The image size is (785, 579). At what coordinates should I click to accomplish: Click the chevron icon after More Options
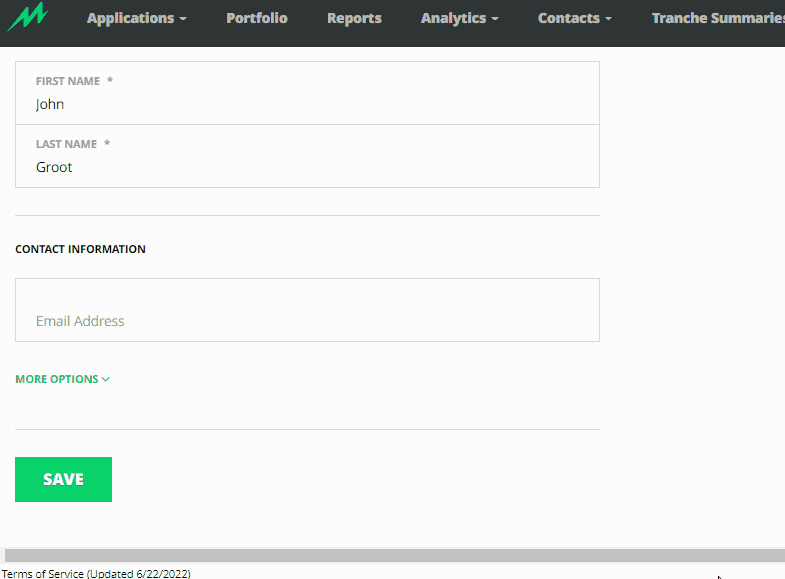(106, 380)
